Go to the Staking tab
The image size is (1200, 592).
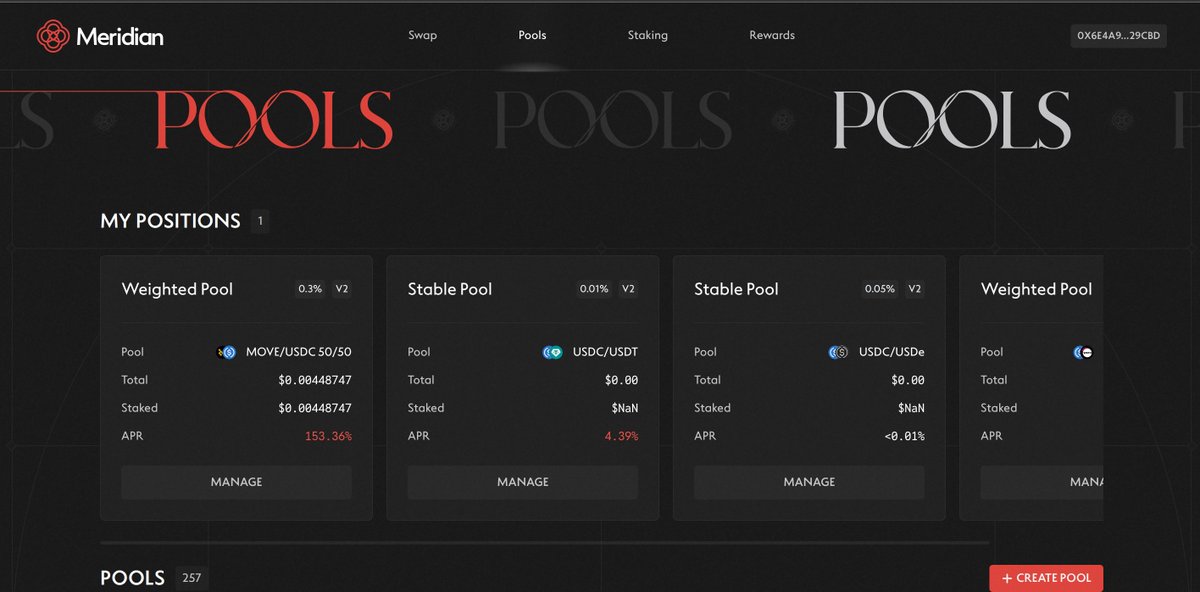(648, 35)
